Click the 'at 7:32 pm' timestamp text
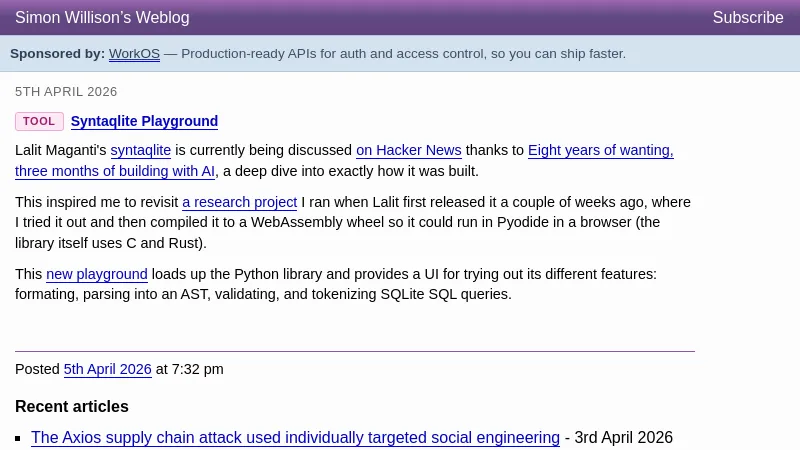 coord(189,369)
